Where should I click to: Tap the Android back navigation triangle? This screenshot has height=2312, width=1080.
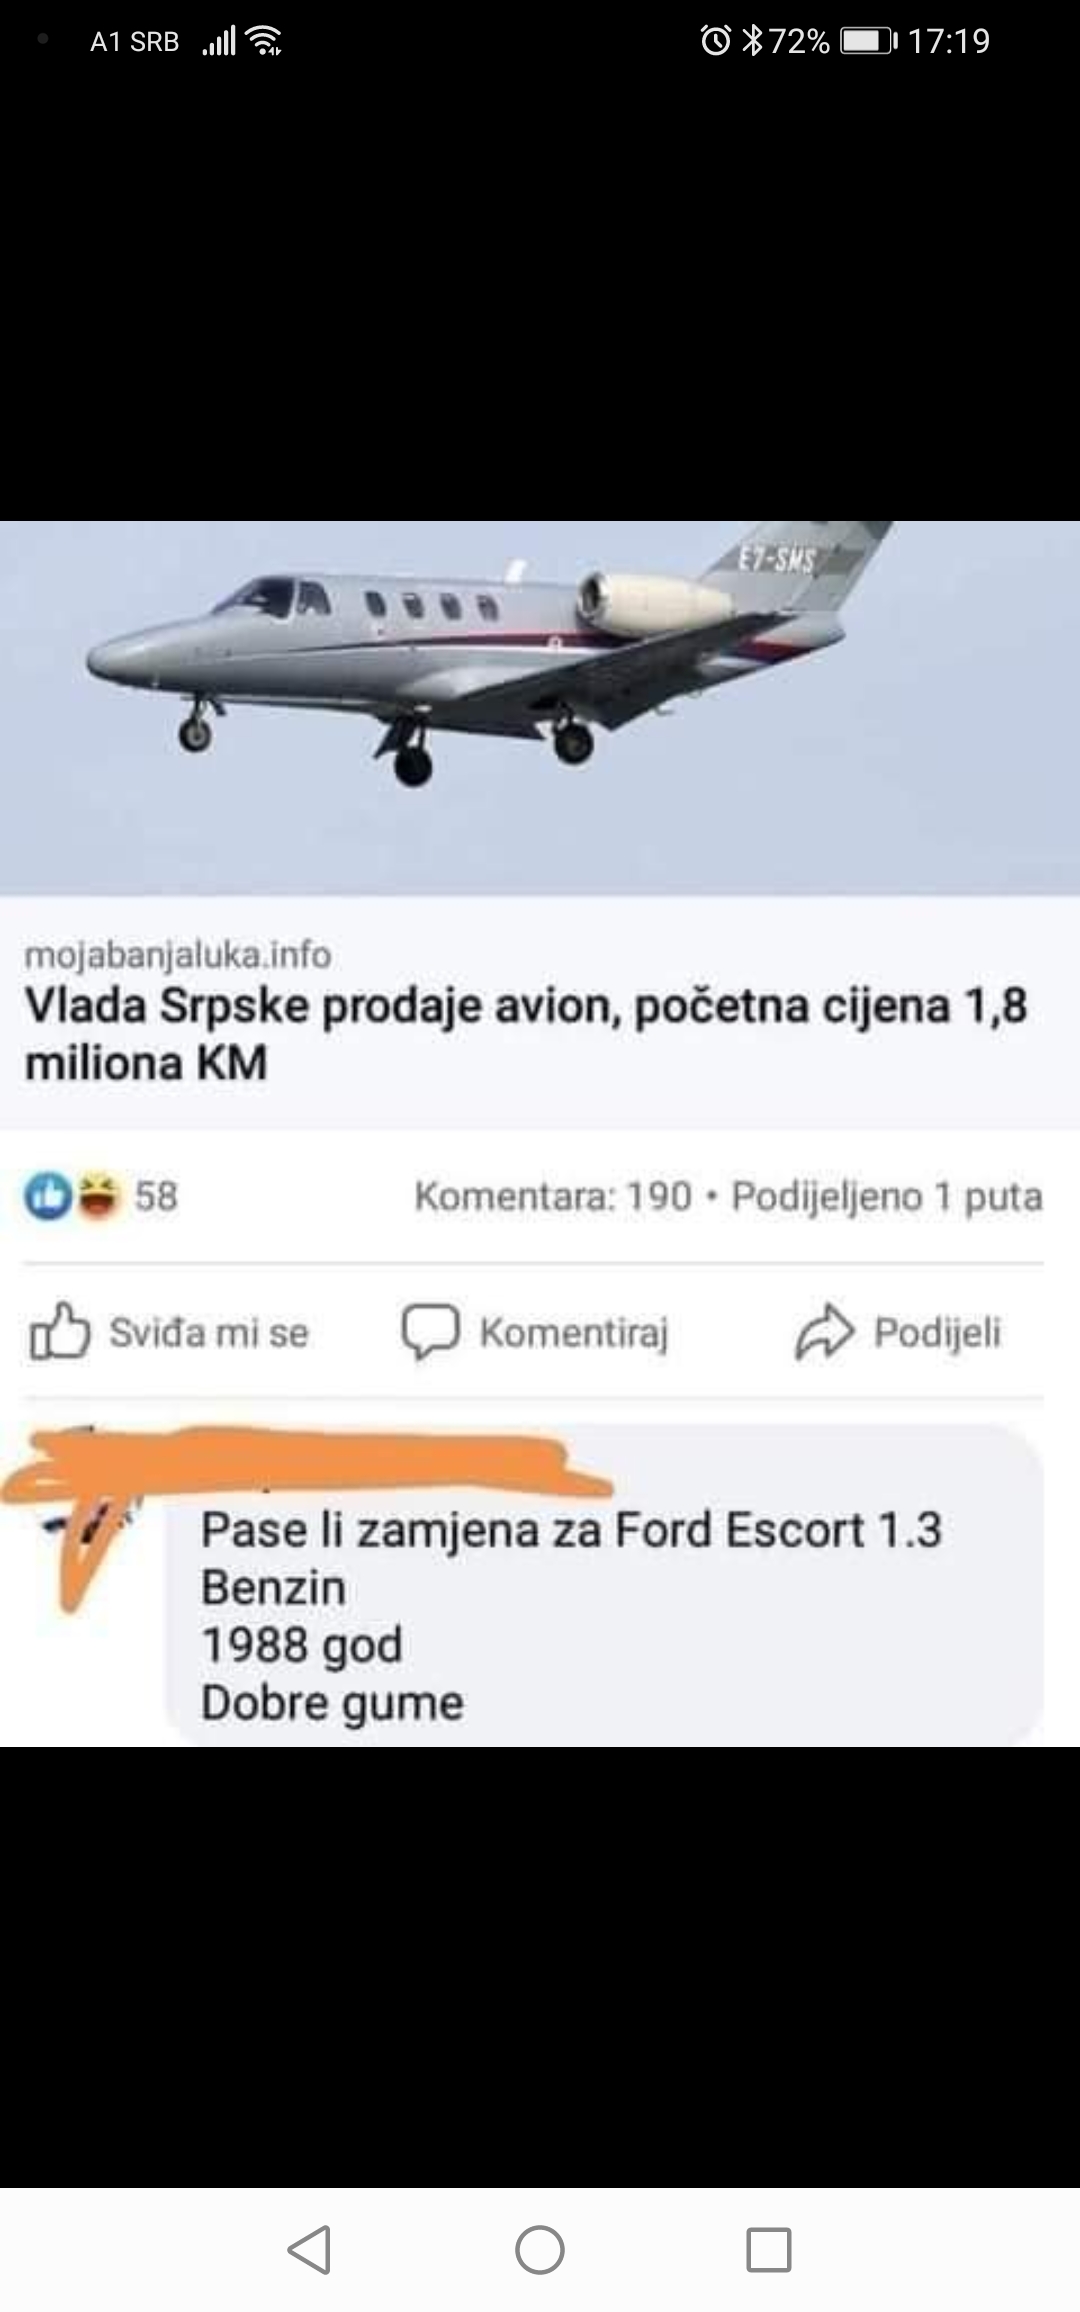tap(310, 2250)
